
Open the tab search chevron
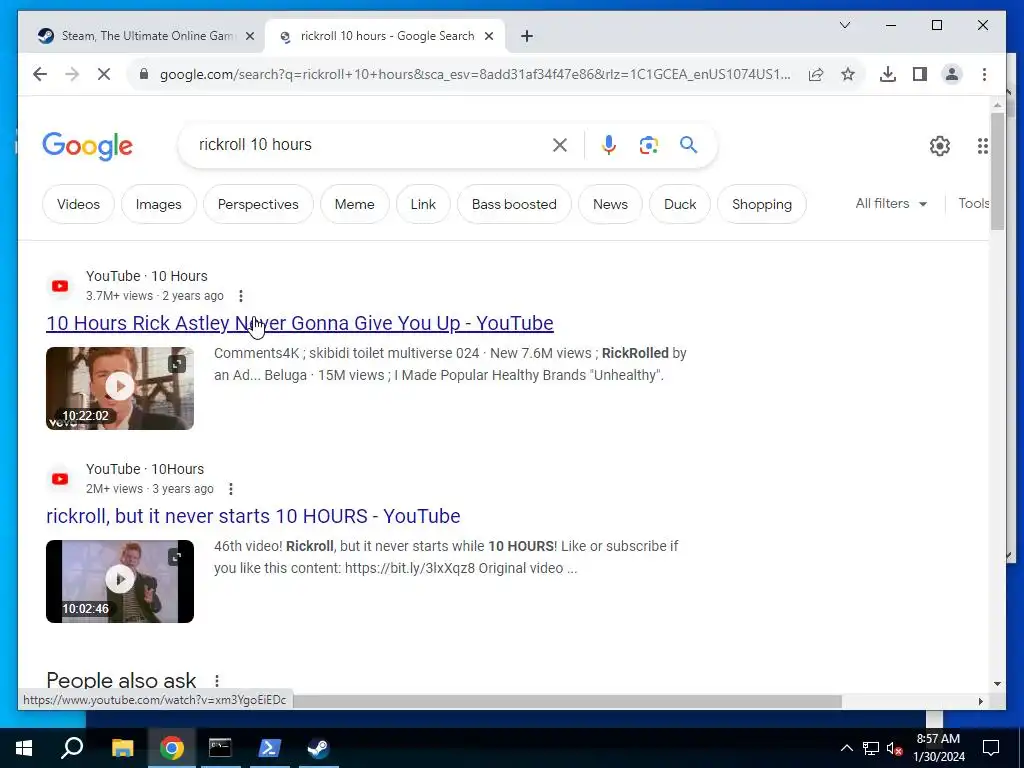[844, 25]
